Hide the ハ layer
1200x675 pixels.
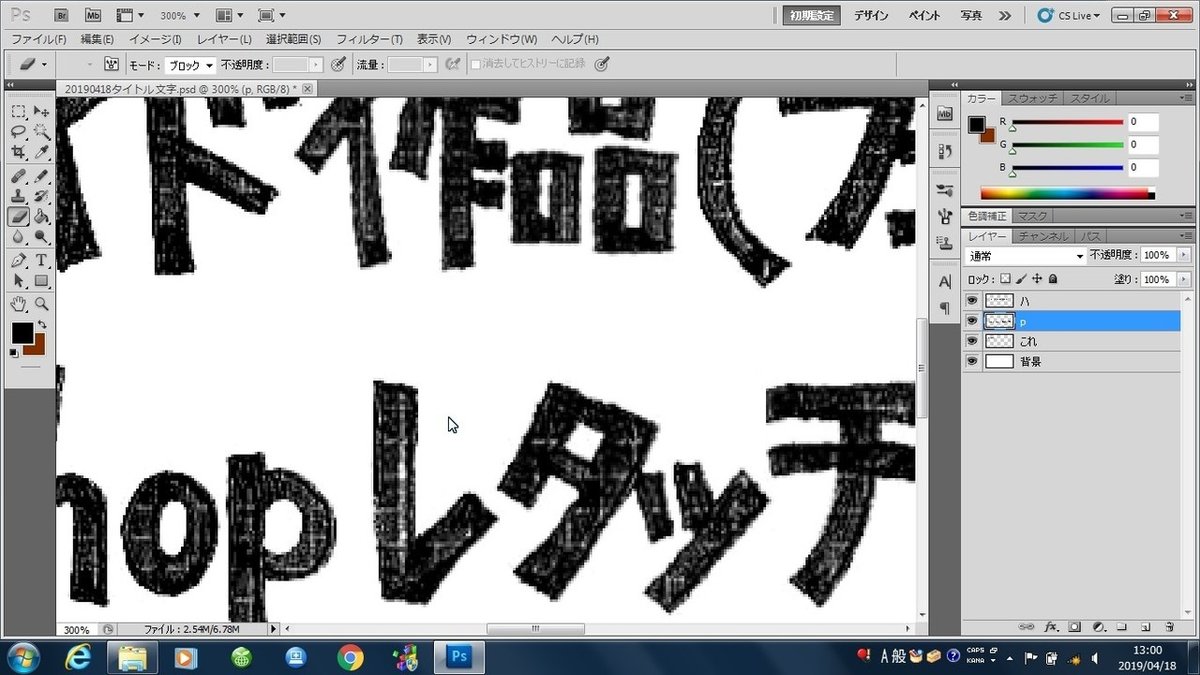(x=972, y=301)
